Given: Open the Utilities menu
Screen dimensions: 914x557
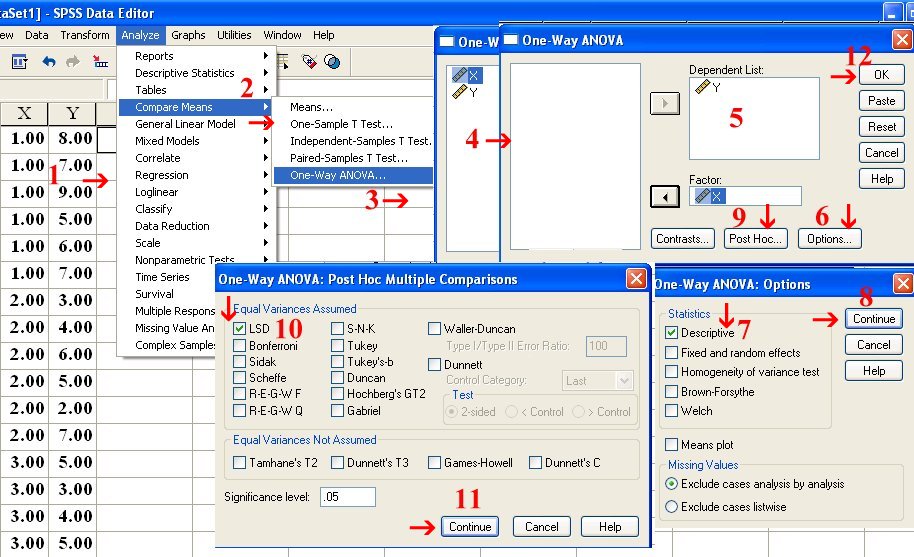Looking at the screenshot, I should [x=234, y=35].
